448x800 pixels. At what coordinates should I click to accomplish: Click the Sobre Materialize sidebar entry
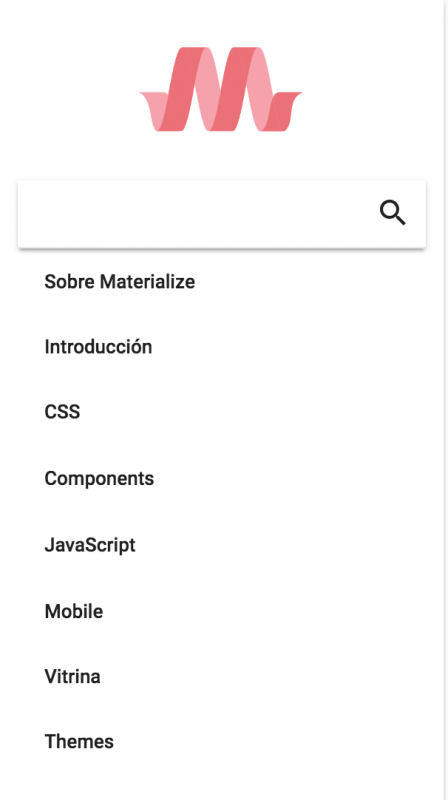coord(119,282)
